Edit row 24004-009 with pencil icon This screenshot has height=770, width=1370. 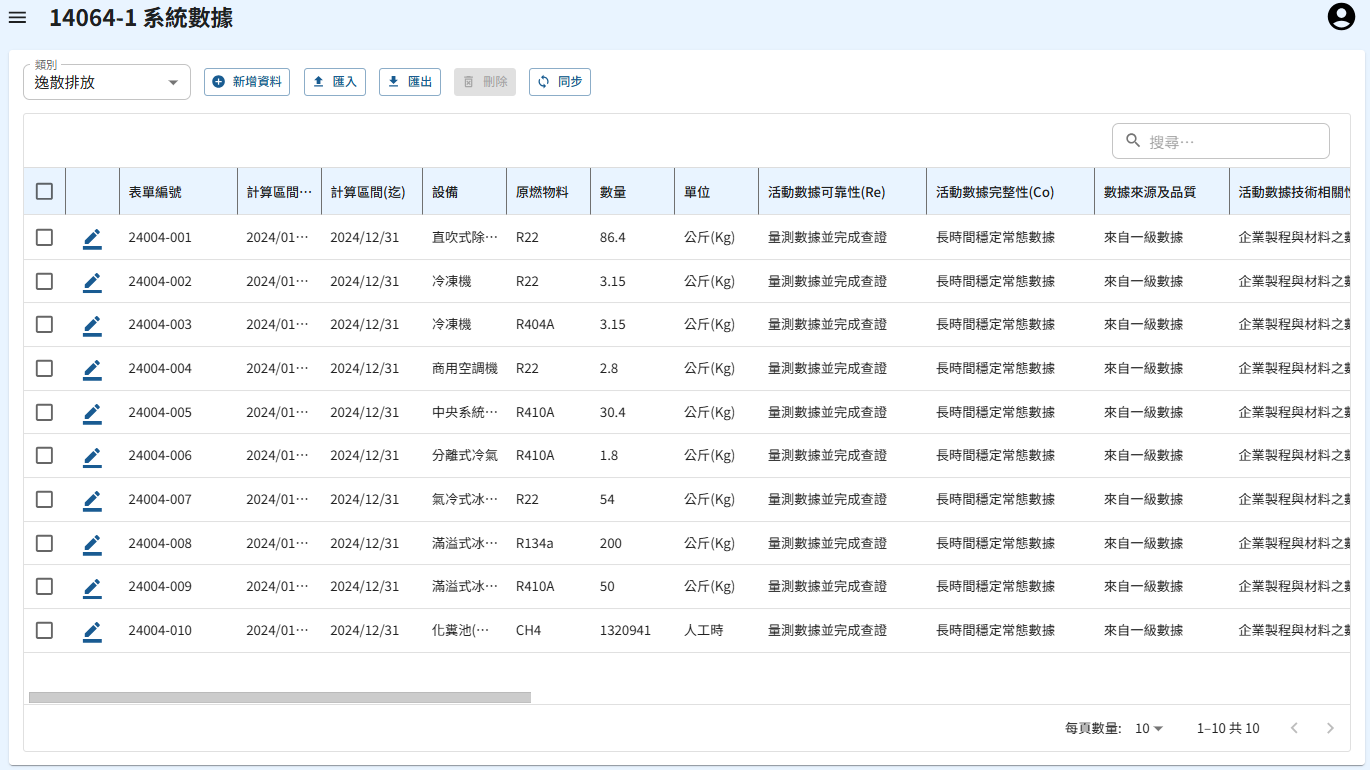pyautogui.click(x=92, y=587)
